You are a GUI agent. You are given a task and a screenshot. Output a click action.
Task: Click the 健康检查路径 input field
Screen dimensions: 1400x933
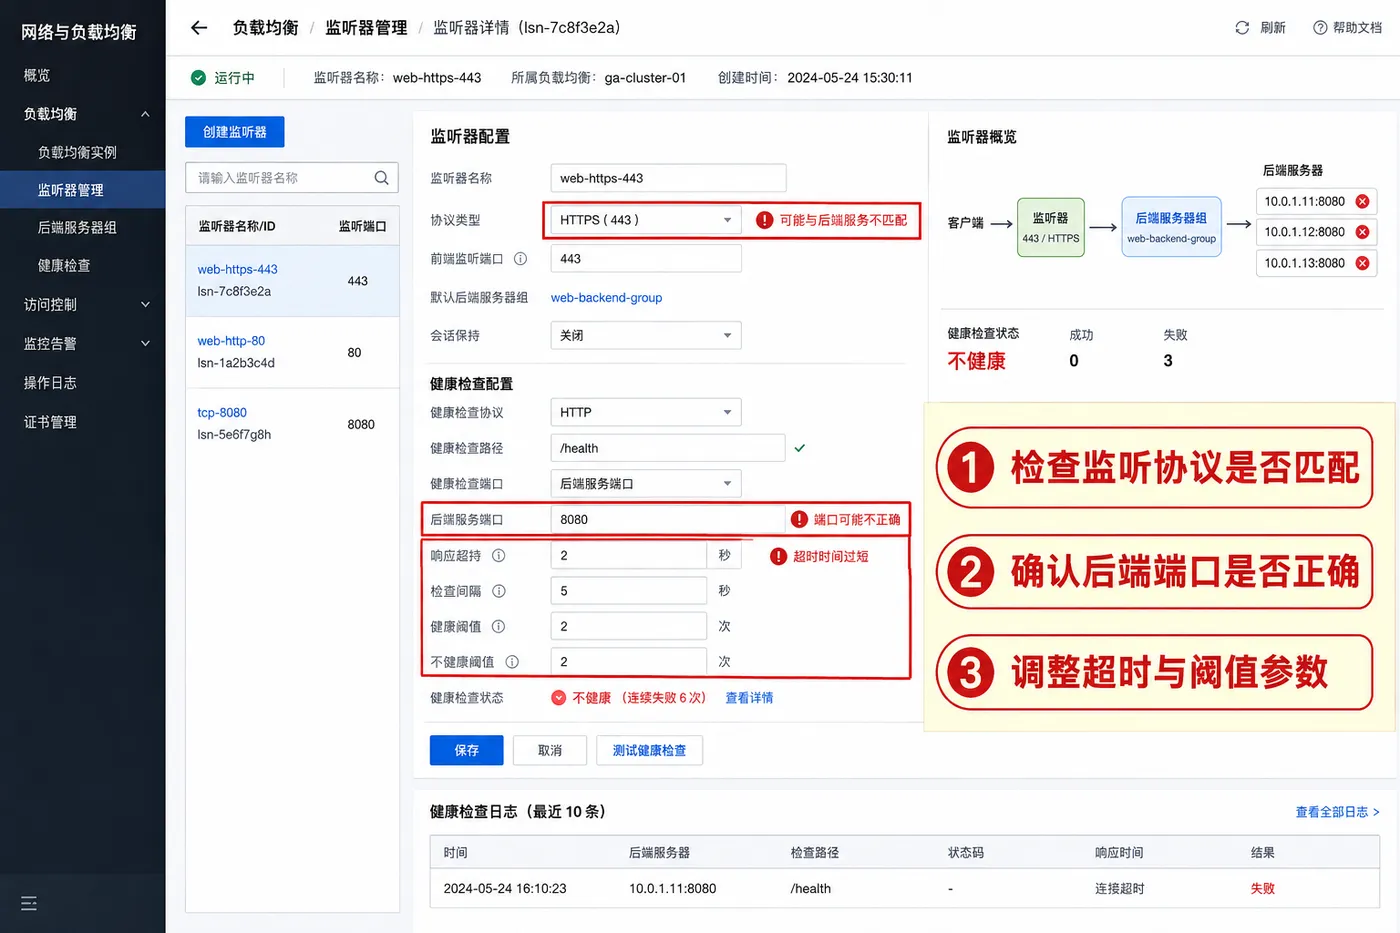click(x=668, y=448)
